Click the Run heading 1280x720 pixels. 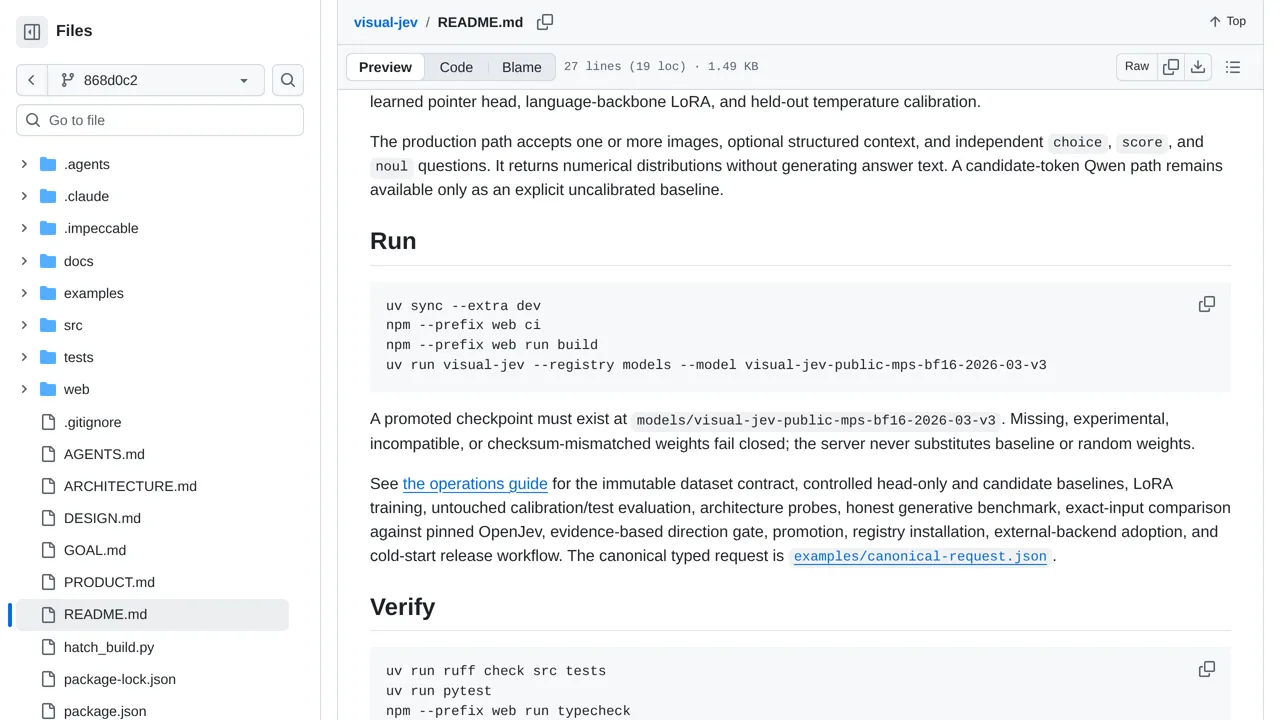pyautogui.click(x=393, y=241)
